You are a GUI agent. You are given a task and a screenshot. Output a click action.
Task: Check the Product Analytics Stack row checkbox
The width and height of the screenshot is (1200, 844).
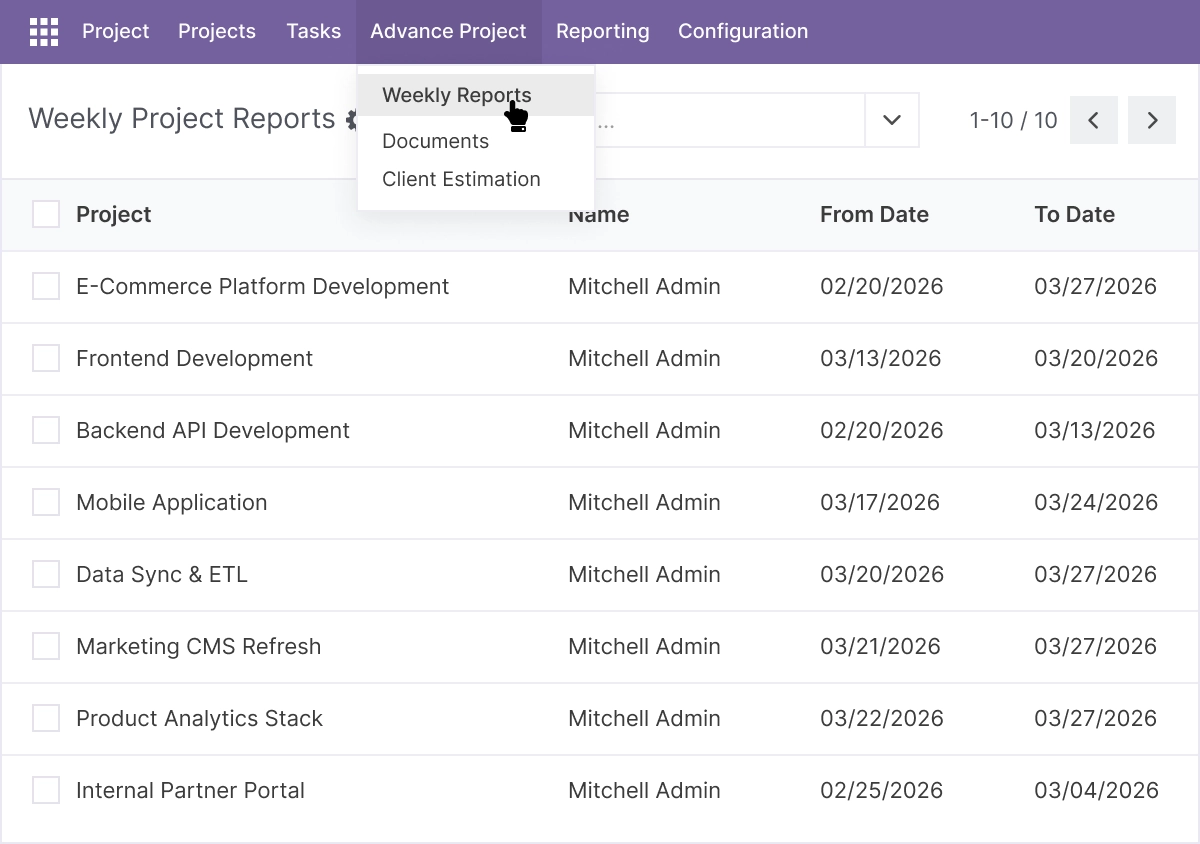pos(46,718)
